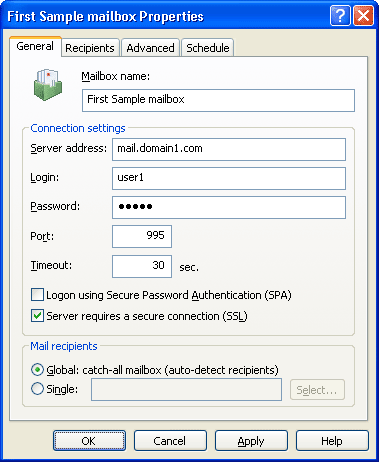Select the General tab
Viewport: 379px width, 462px height.
pyautogui.click(x=35, y=46)
